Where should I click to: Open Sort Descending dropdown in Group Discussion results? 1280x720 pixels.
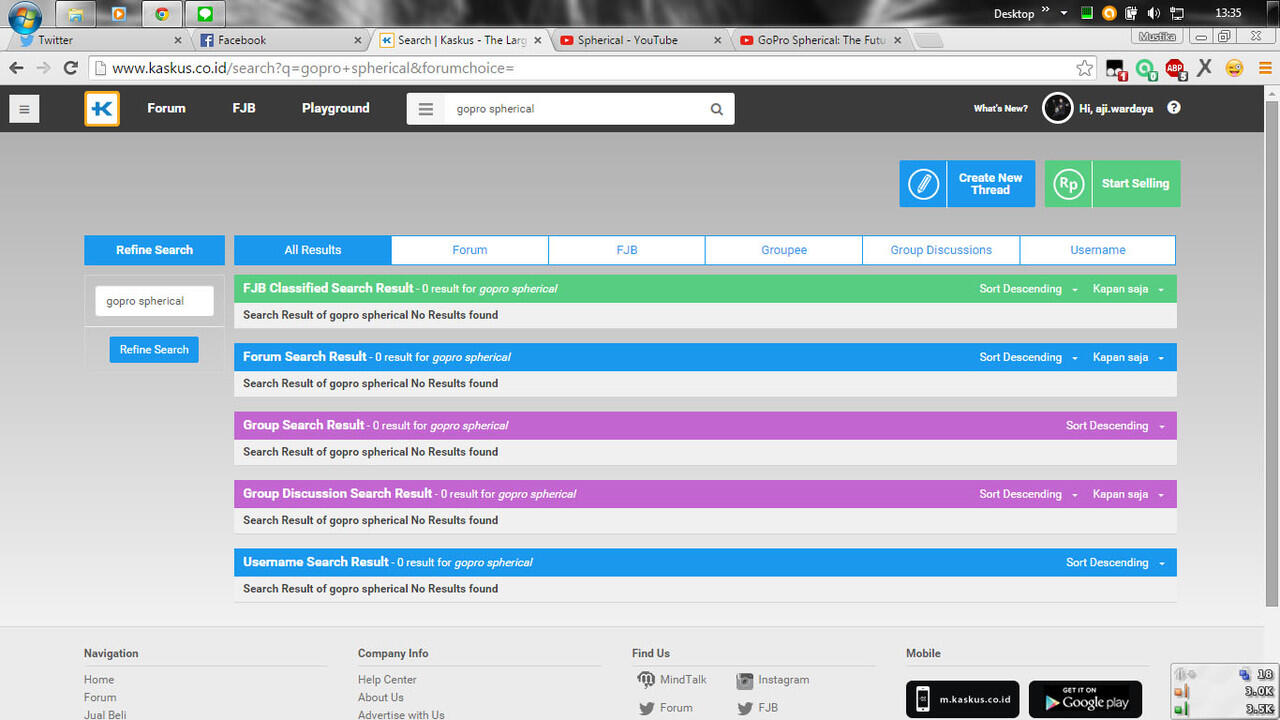point(1028,494)
